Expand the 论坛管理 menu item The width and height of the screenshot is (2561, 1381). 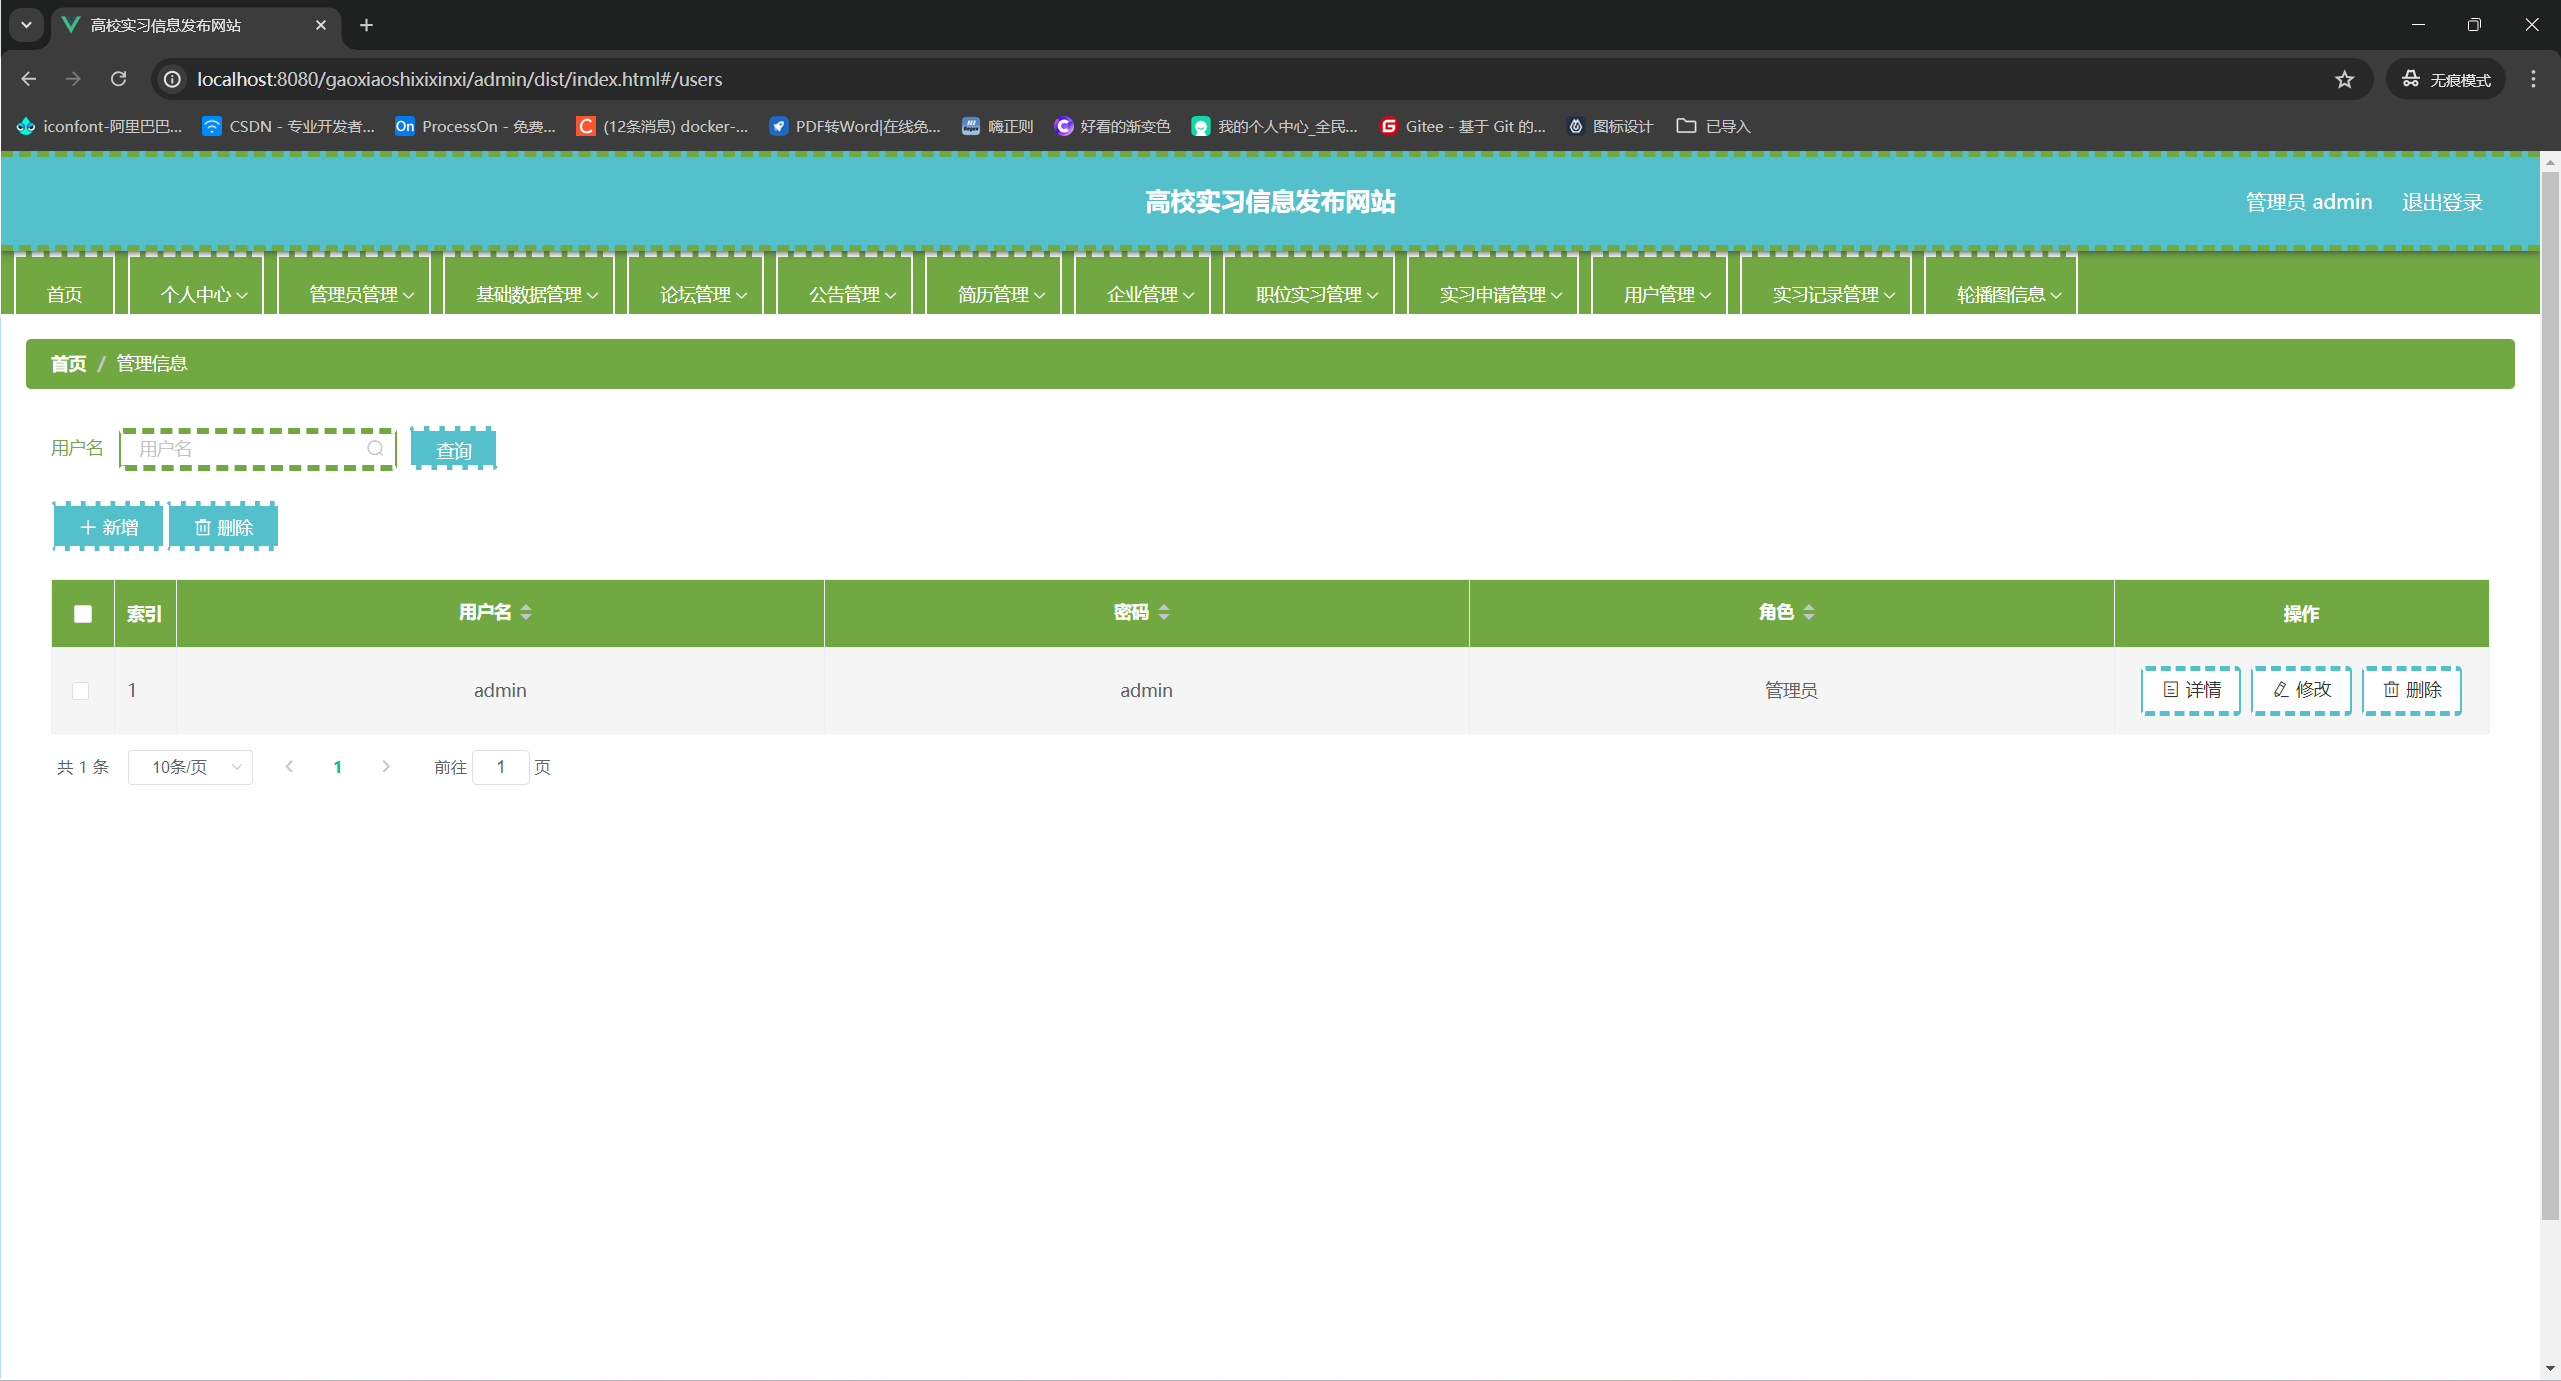pos(702,294)
